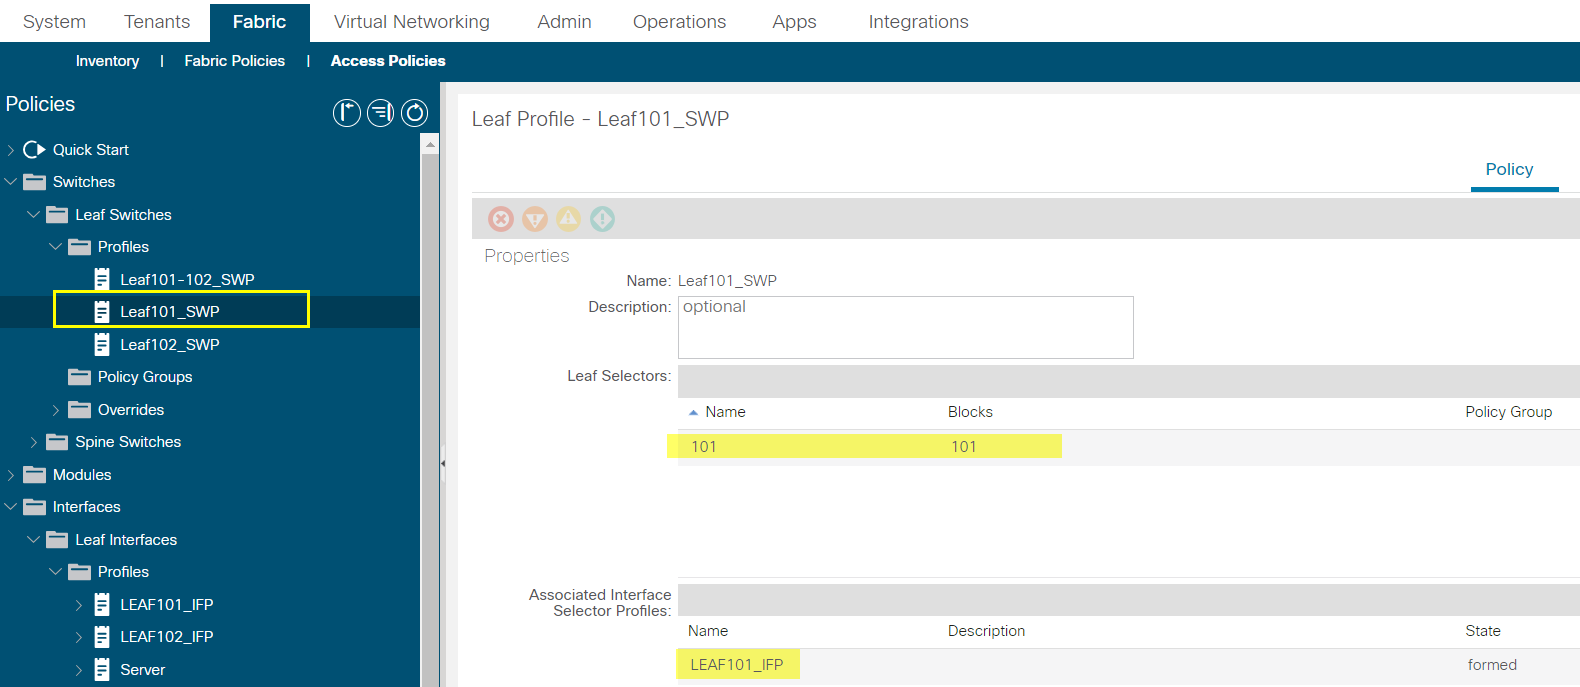Click the LEAF101_IFP document icon in tree
Screen dimensions: 1580x687
pos(102,604)
